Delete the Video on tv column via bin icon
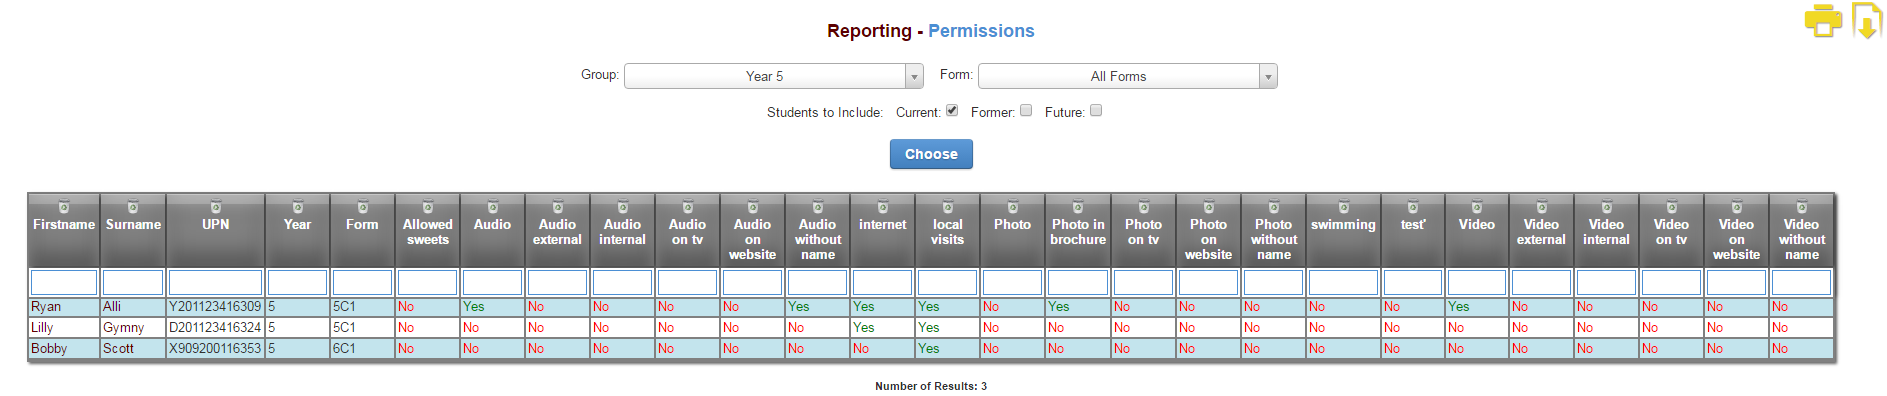 [x=1672, y=207]
